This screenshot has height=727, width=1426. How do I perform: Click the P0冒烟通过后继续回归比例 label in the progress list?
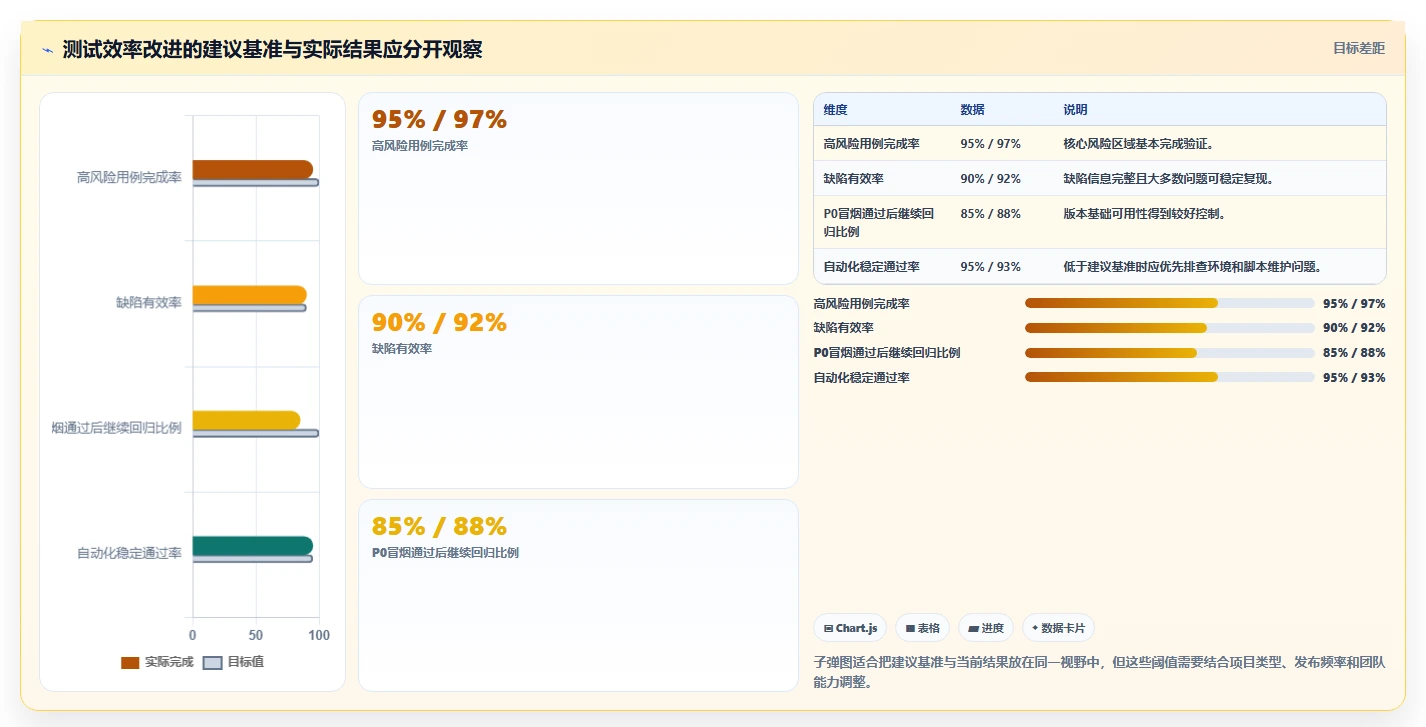click(x=887, y=353)
